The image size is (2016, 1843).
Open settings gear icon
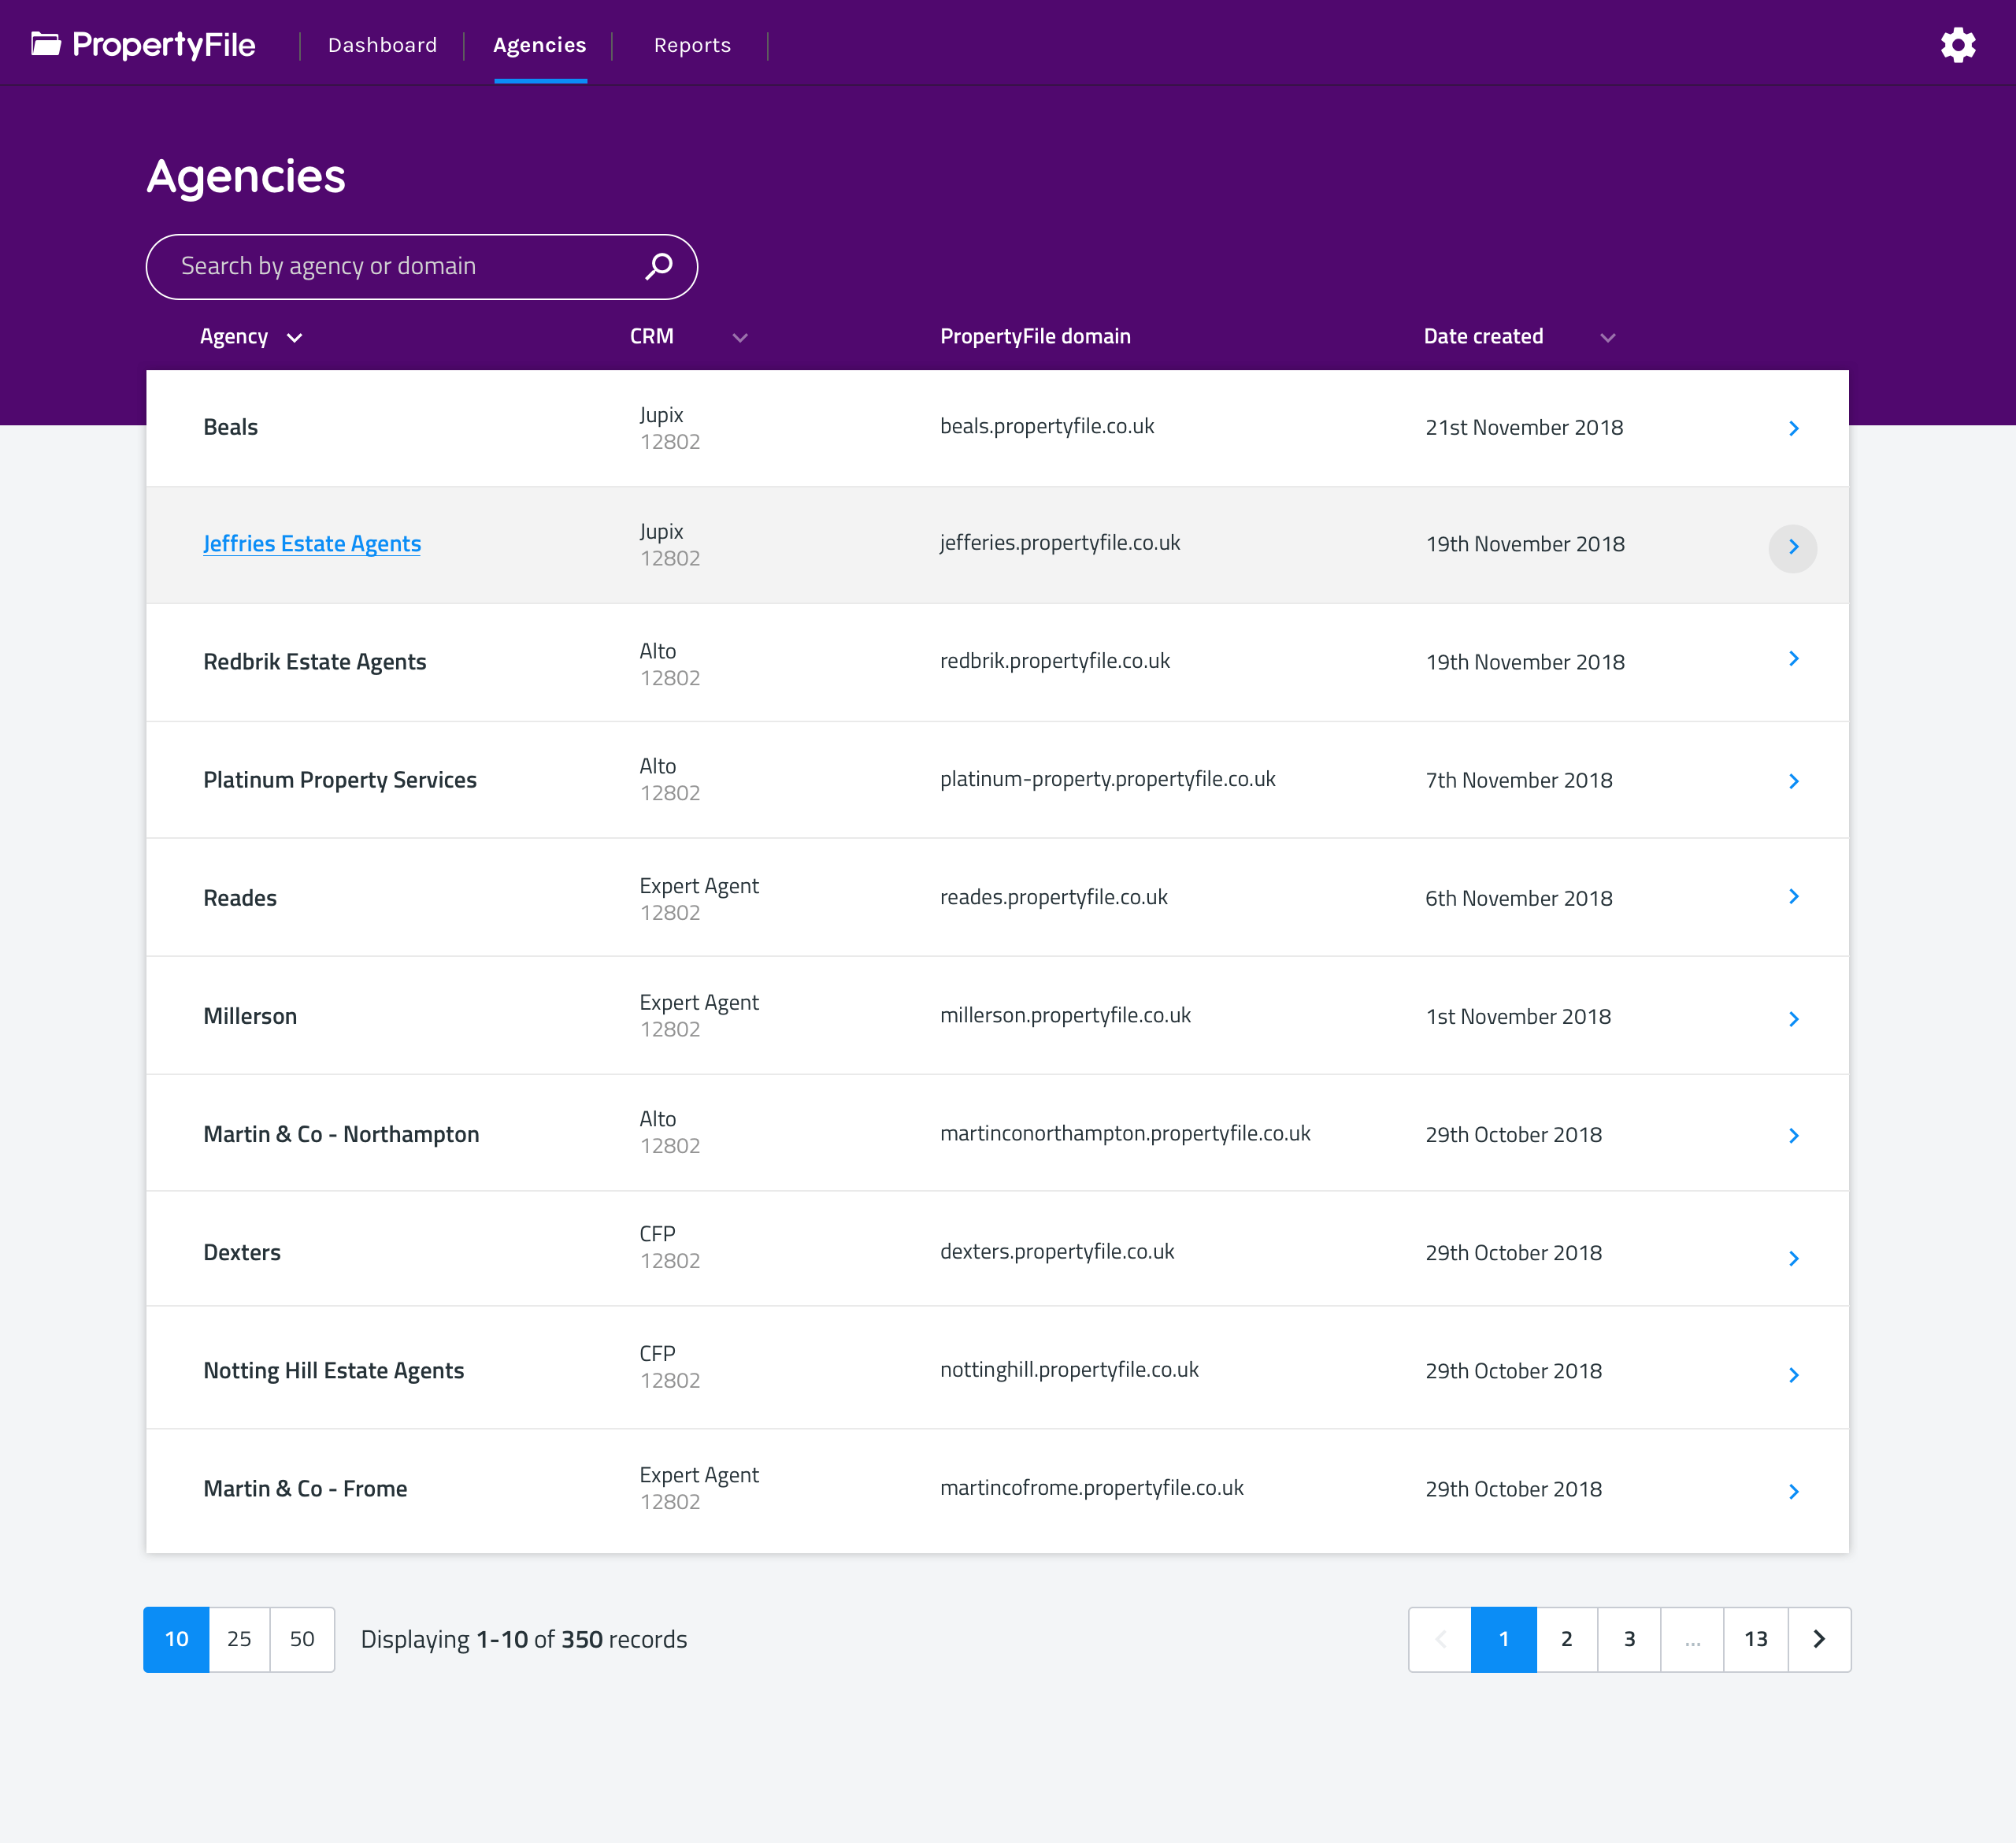tap(1957, 45)
